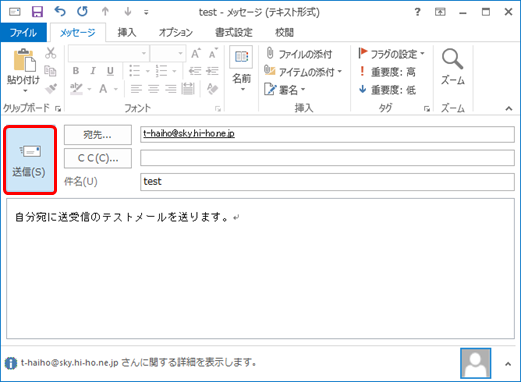
Task: Click in the message body text area
Action: [x=260, y=268]
